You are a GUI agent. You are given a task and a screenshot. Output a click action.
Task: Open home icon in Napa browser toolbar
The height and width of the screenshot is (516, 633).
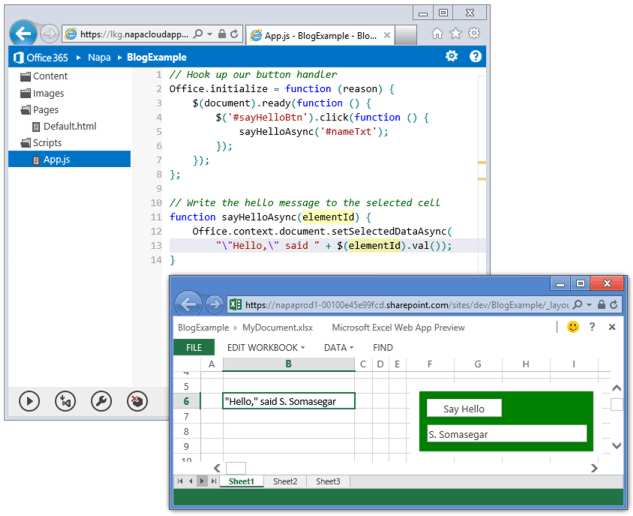pos(438,34)
